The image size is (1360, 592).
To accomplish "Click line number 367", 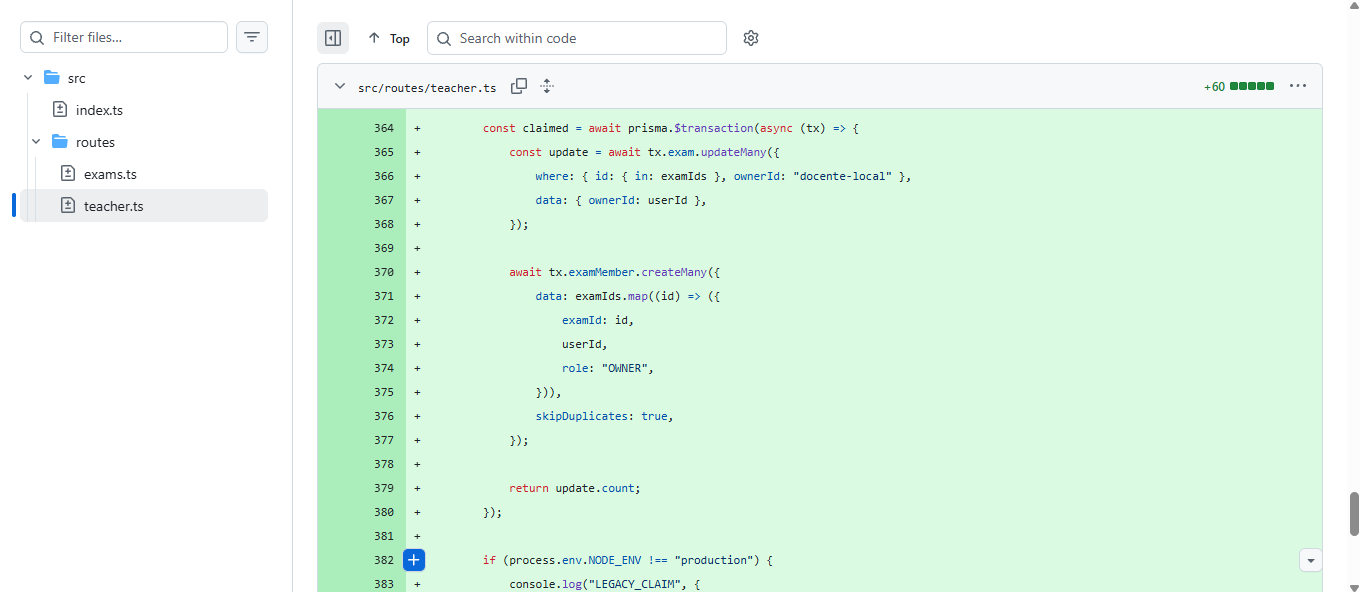I will 383,200.
